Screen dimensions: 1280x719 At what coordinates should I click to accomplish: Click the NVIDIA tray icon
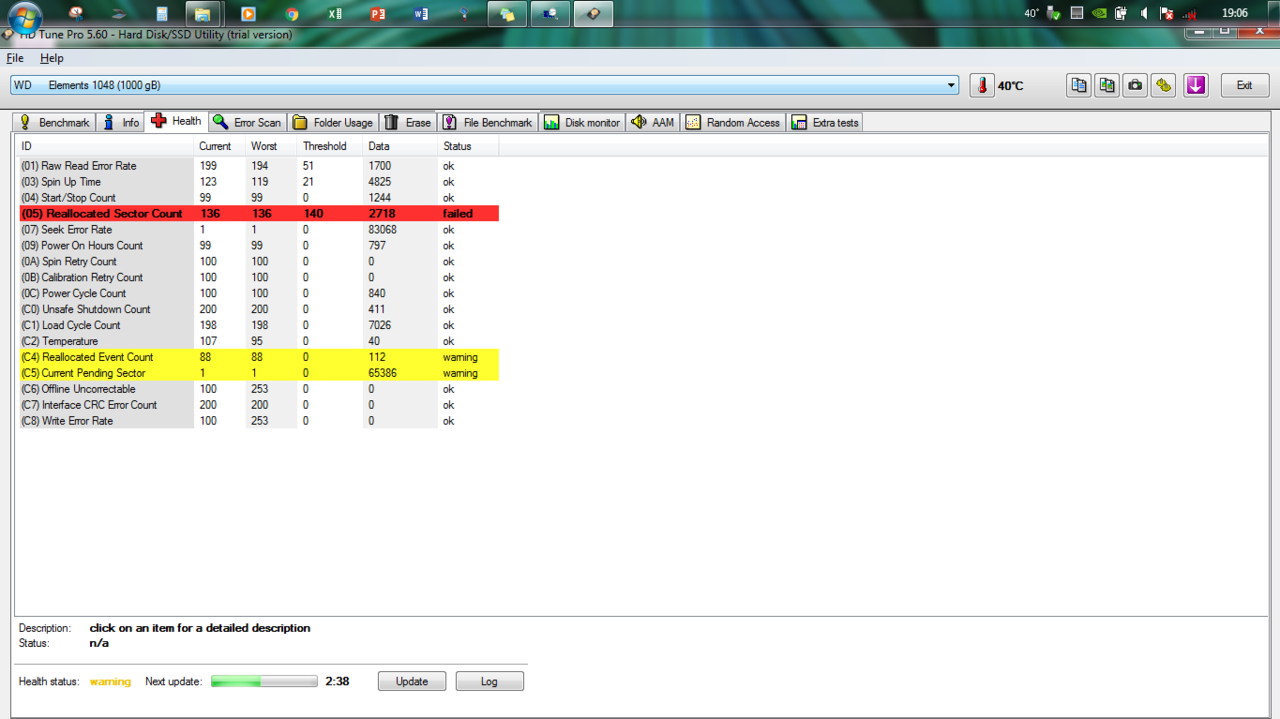[x=1099, y=14]
